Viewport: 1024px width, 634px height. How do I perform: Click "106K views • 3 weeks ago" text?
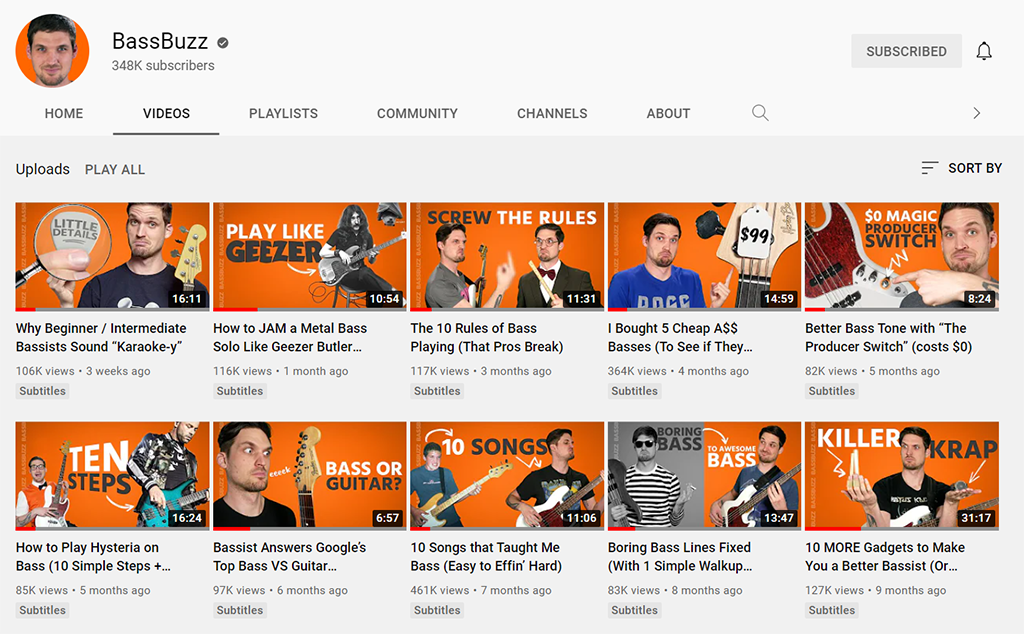coord(83,371)
